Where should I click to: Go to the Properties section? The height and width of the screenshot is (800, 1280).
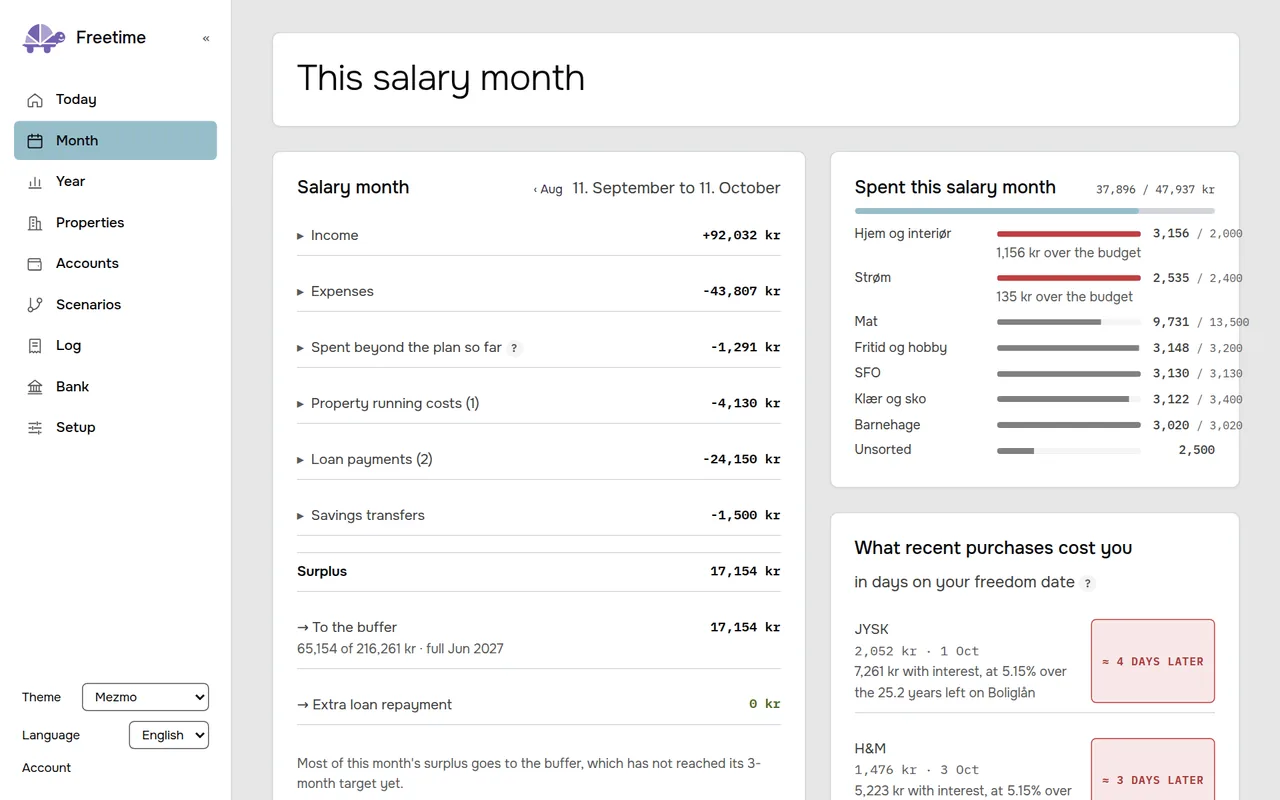click(115, 223)
